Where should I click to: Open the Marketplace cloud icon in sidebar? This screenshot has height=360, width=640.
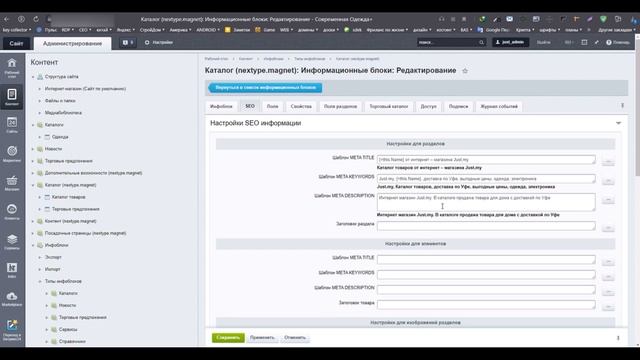(x=12, y=299)
